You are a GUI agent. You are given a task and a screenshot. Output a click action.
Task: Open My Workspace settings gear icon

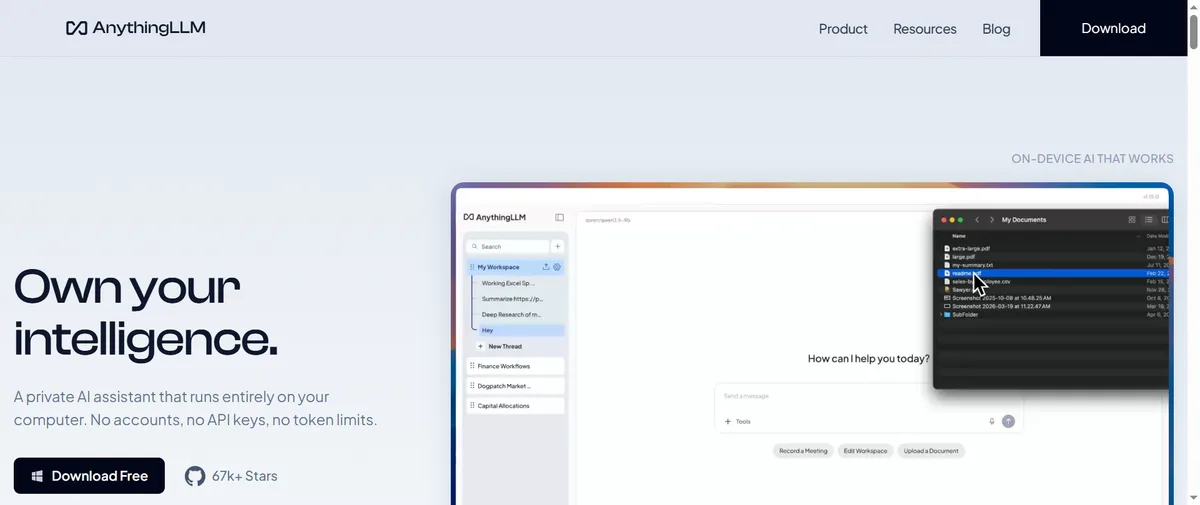(558, 267)
